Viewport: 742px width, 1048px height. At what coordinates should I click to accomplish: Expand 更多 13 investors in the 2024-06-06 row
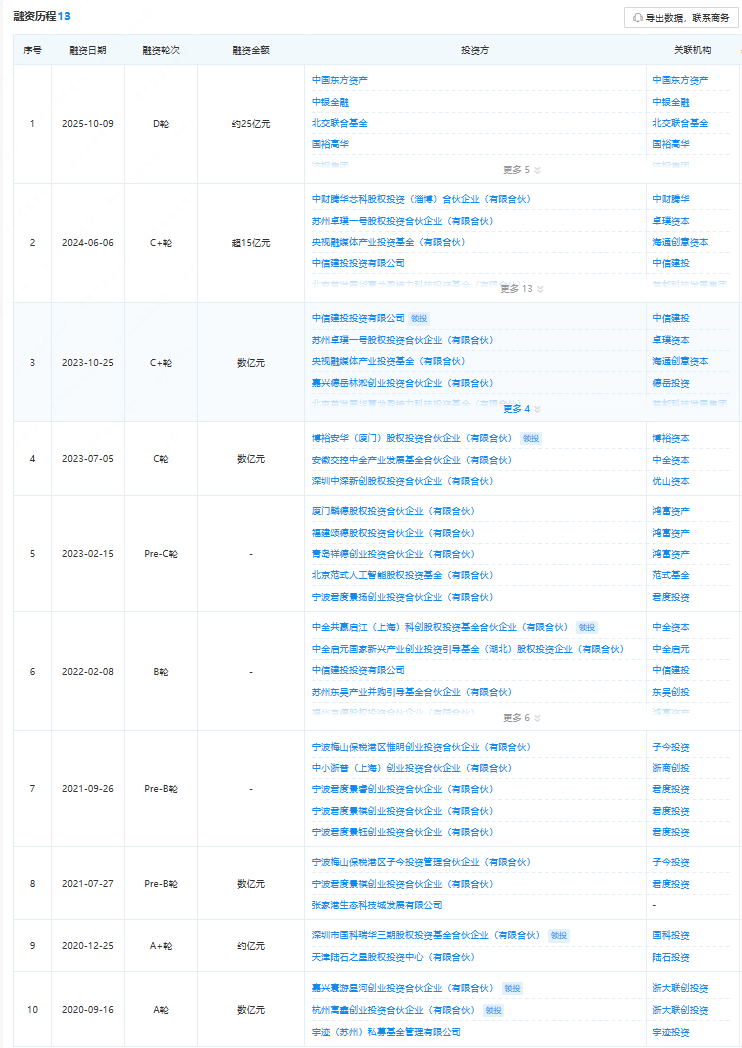pos(521,289)
